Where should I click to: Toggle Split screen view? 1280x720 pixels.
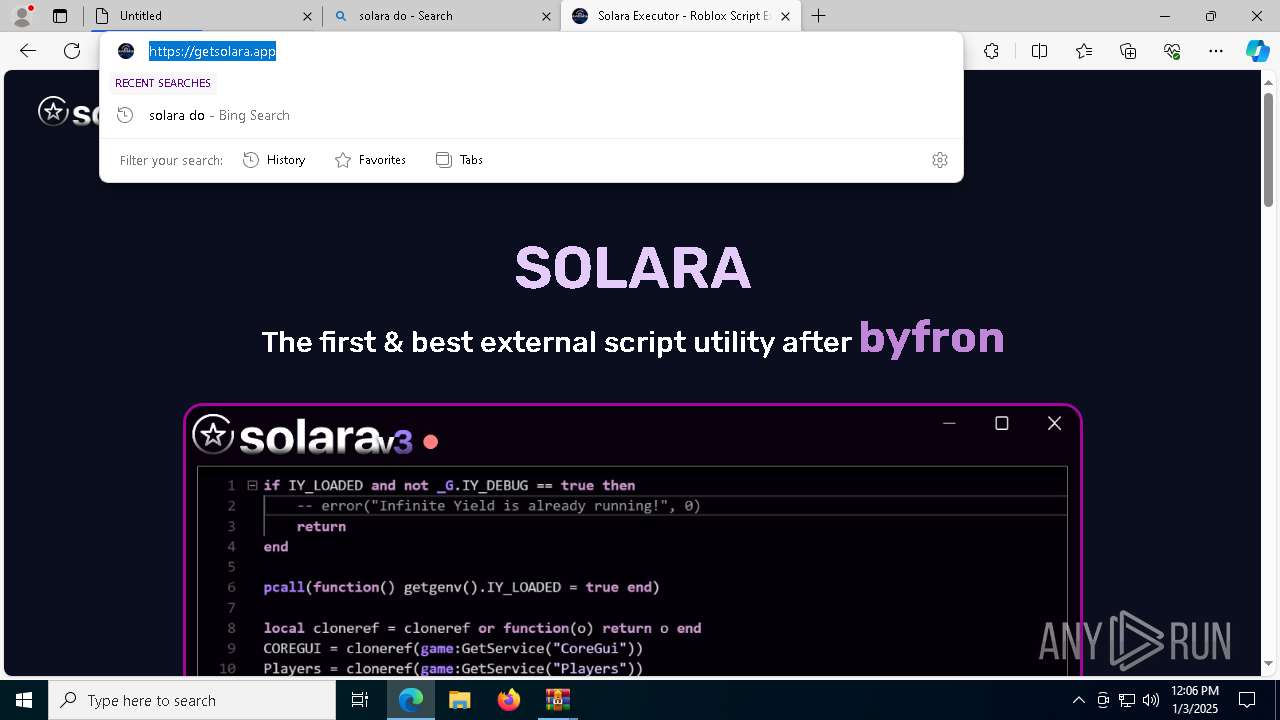point(1039,51)
